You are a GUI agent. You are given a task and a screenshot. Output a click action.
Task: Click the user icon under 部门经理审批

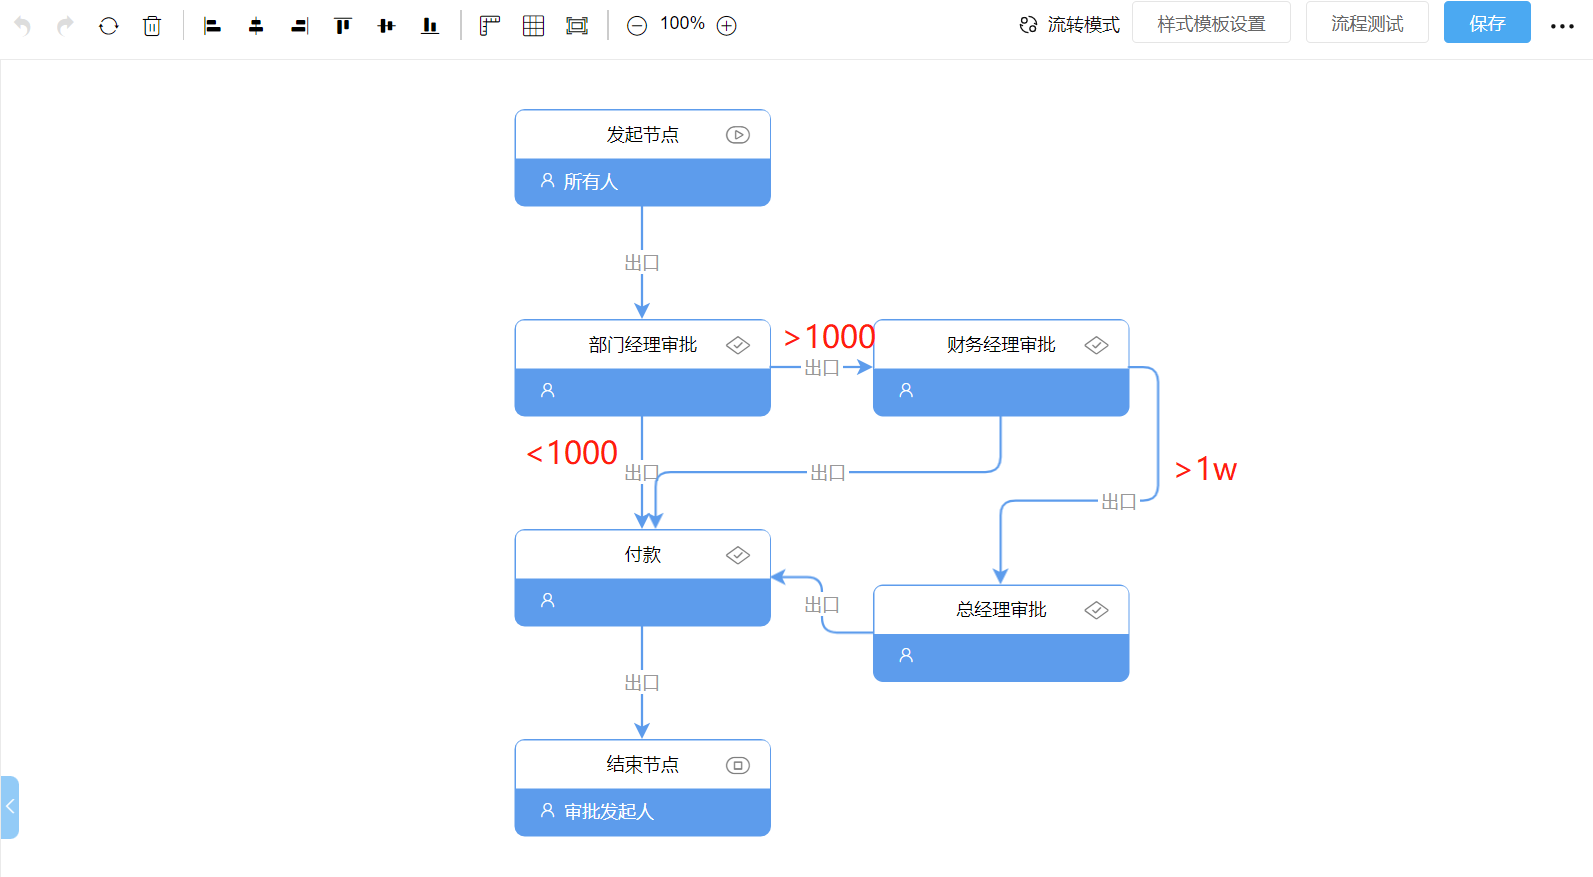tap(548, 391)
